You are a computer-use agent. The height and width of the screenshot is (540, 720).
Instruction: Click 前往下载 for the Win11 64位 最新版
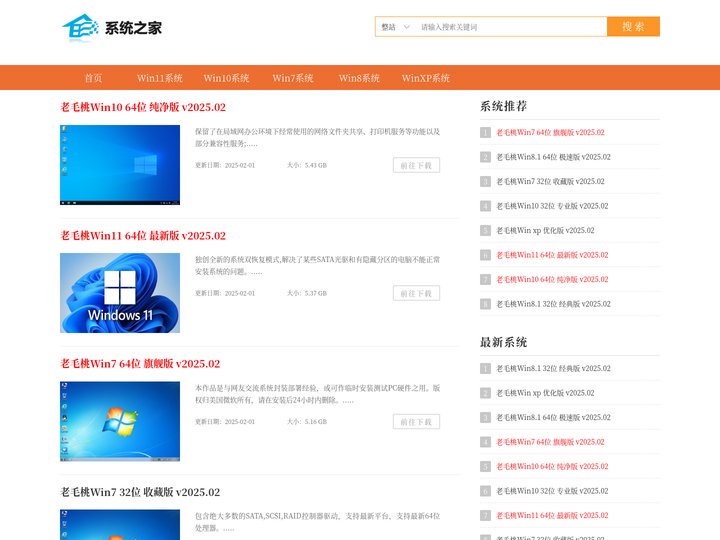coord(416,293)
